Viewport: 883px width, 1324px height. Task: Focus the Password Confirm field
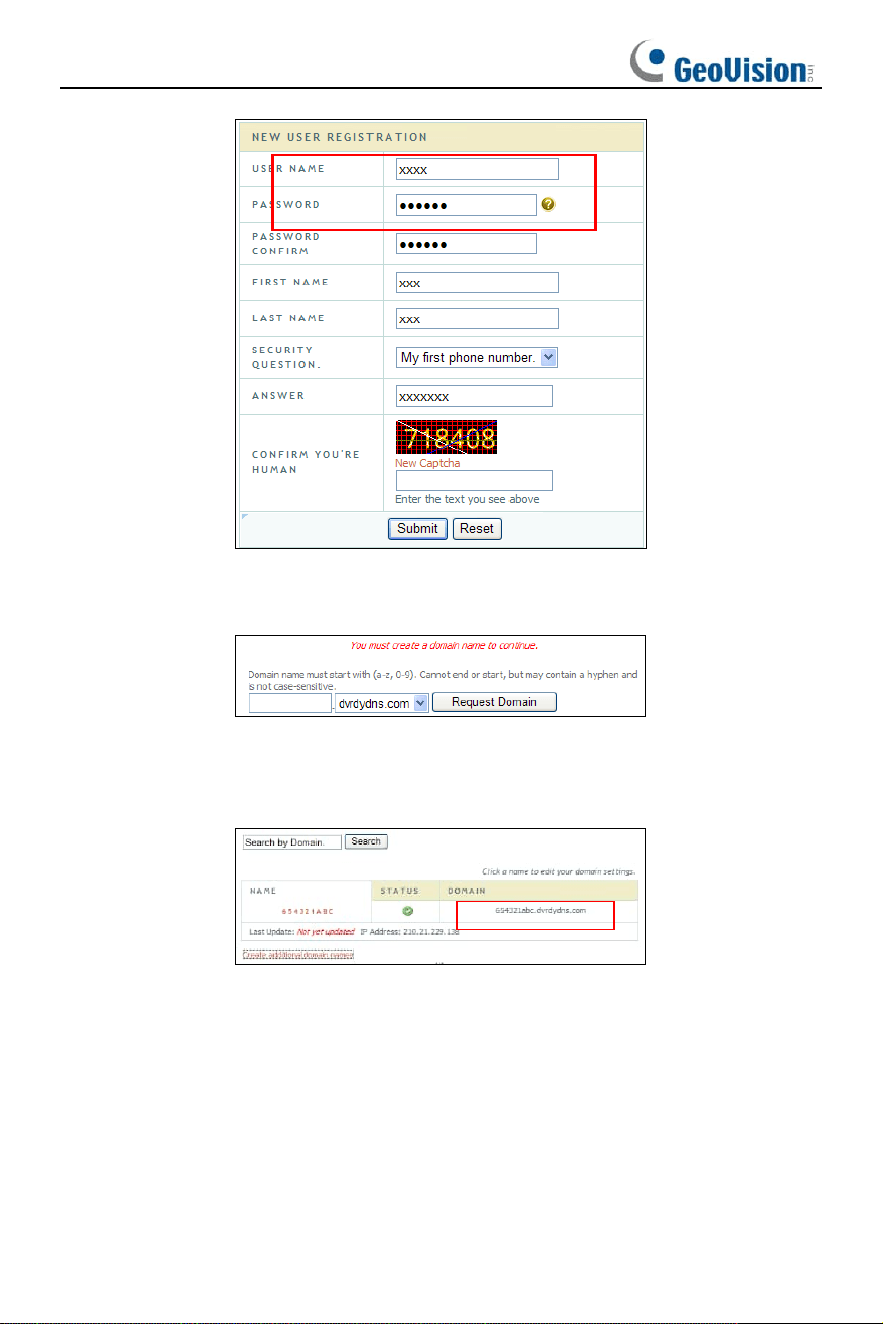coord(466,244)
